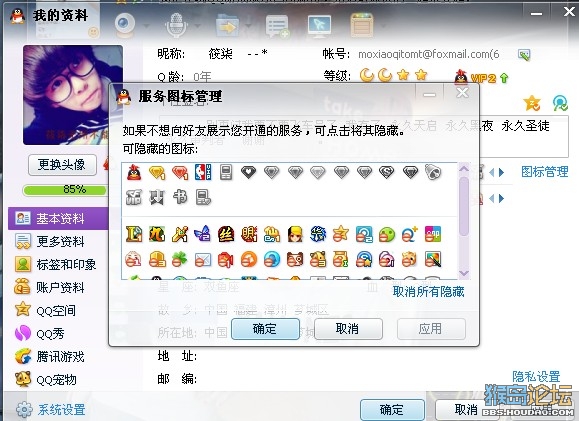Click the VIP2 badge icon
The height and width of the screenshot is (421, 579).
[482, 78]
